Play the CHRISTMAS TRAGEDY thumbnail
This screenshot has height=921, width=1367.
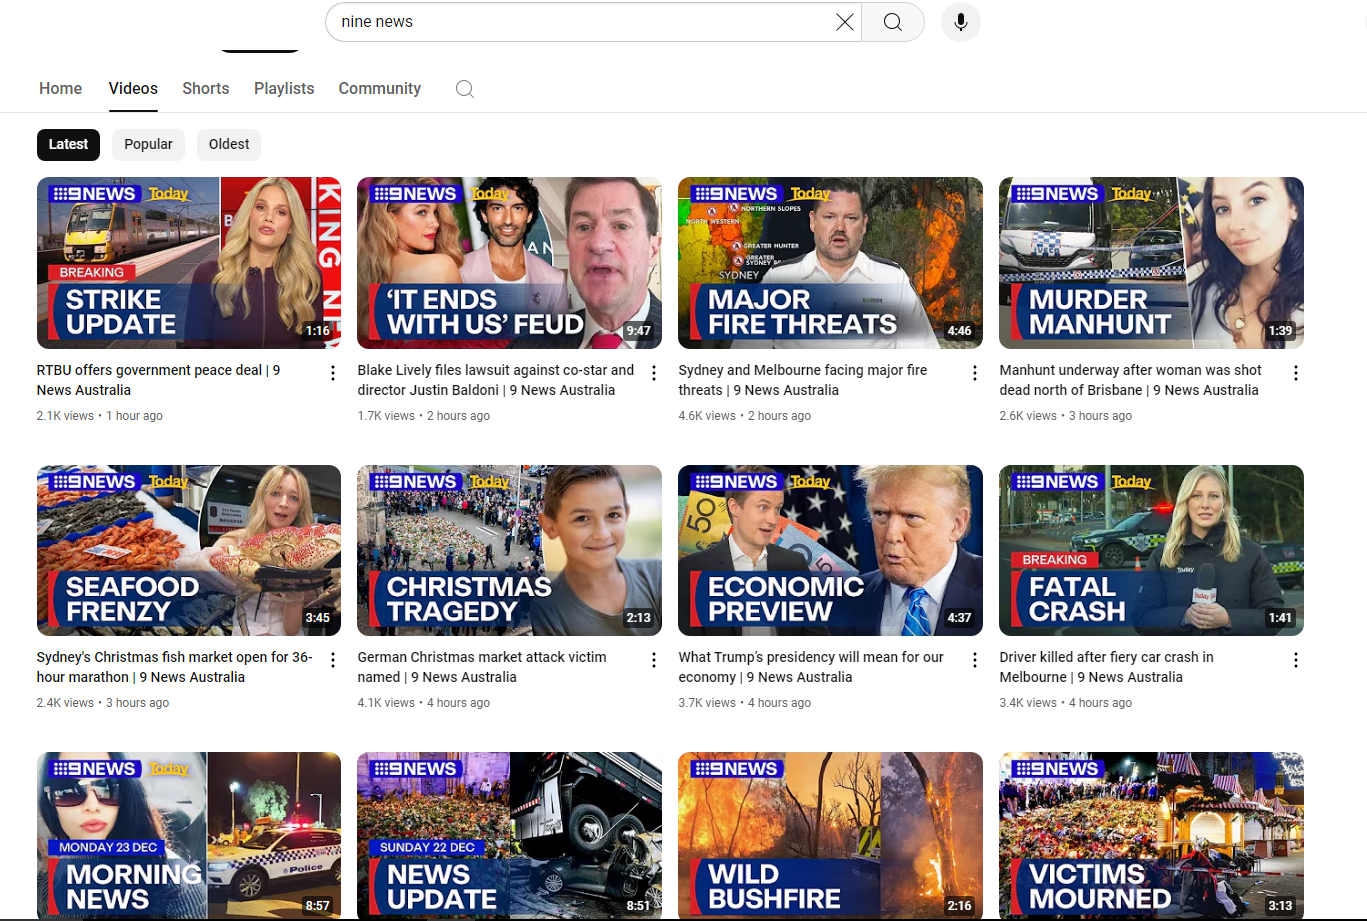[x=509, y=550]
